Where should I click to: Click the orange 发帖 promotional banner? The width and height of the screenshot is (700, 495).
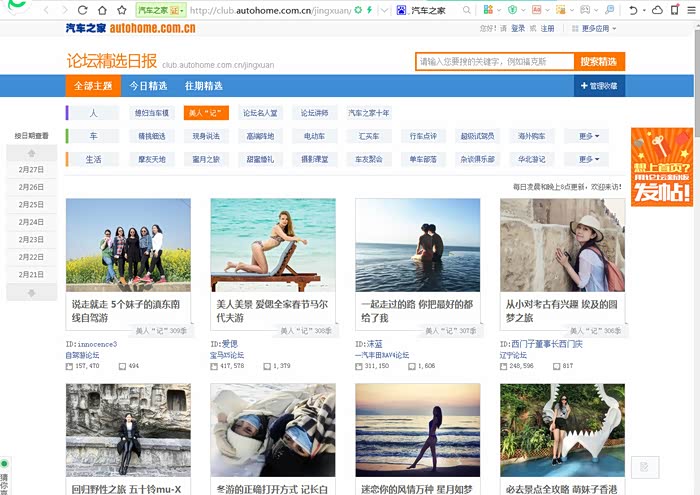(662, 167)
